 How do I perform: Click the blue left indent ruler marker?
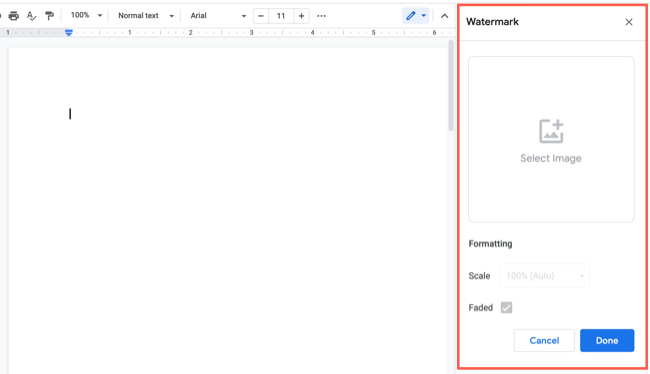69,33
